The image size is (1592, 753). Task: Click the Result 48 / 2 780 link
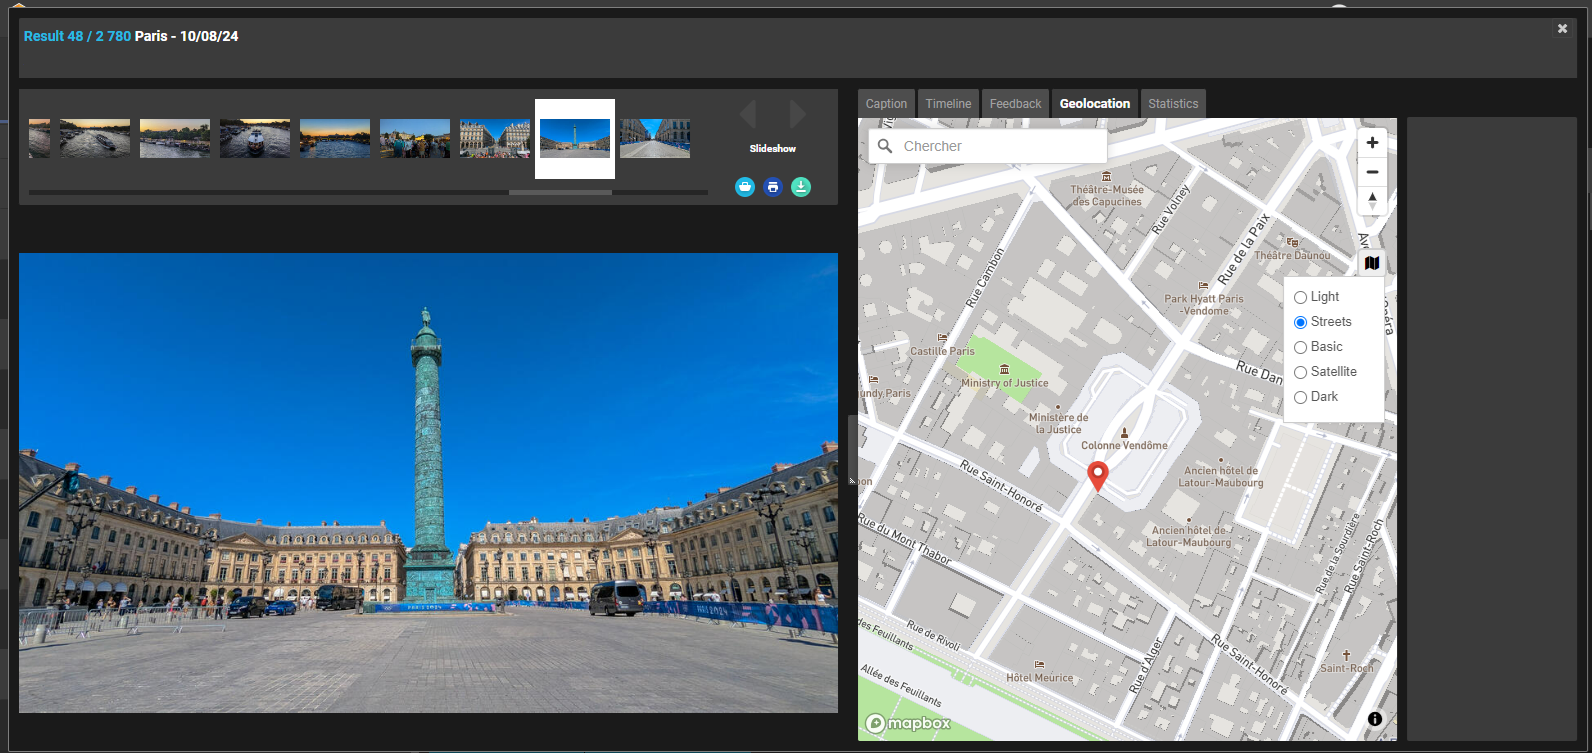coord(77,36)
